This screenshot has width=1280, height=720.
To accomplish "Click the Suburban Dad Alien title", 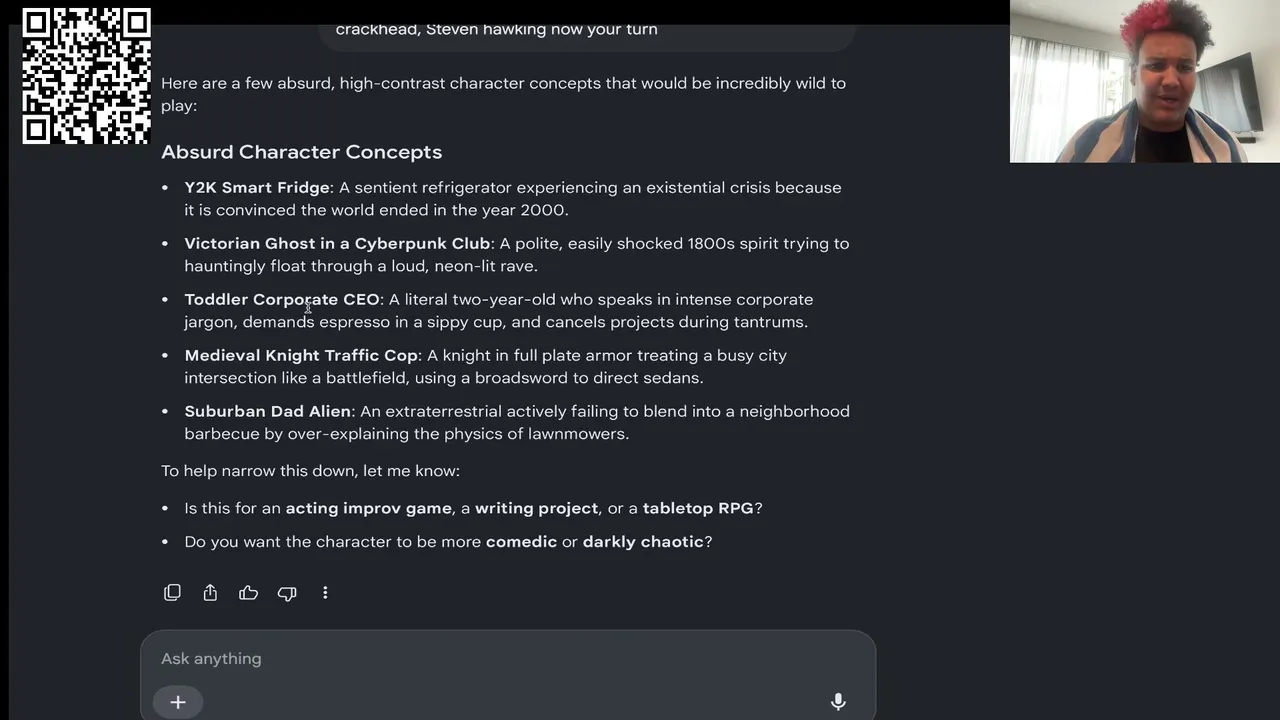I will (267, 412).
